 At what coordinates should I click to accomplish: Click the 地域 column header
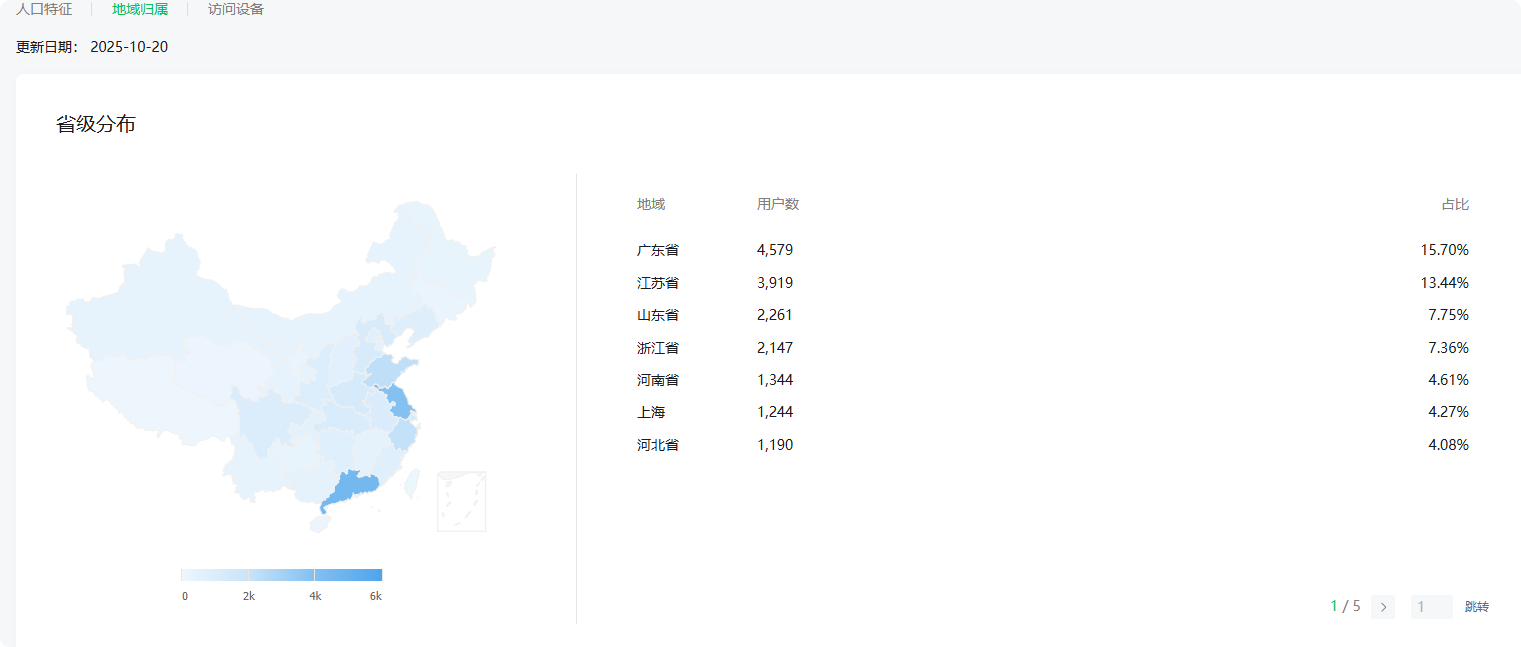pos(651,204)
